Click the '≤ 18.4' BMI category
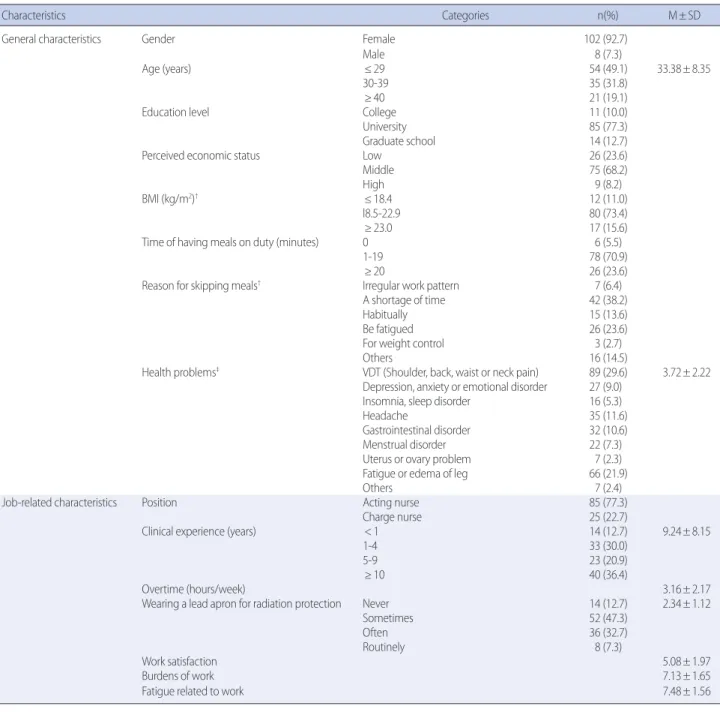This screenshot has width=720, height=712. pos(378,199)
